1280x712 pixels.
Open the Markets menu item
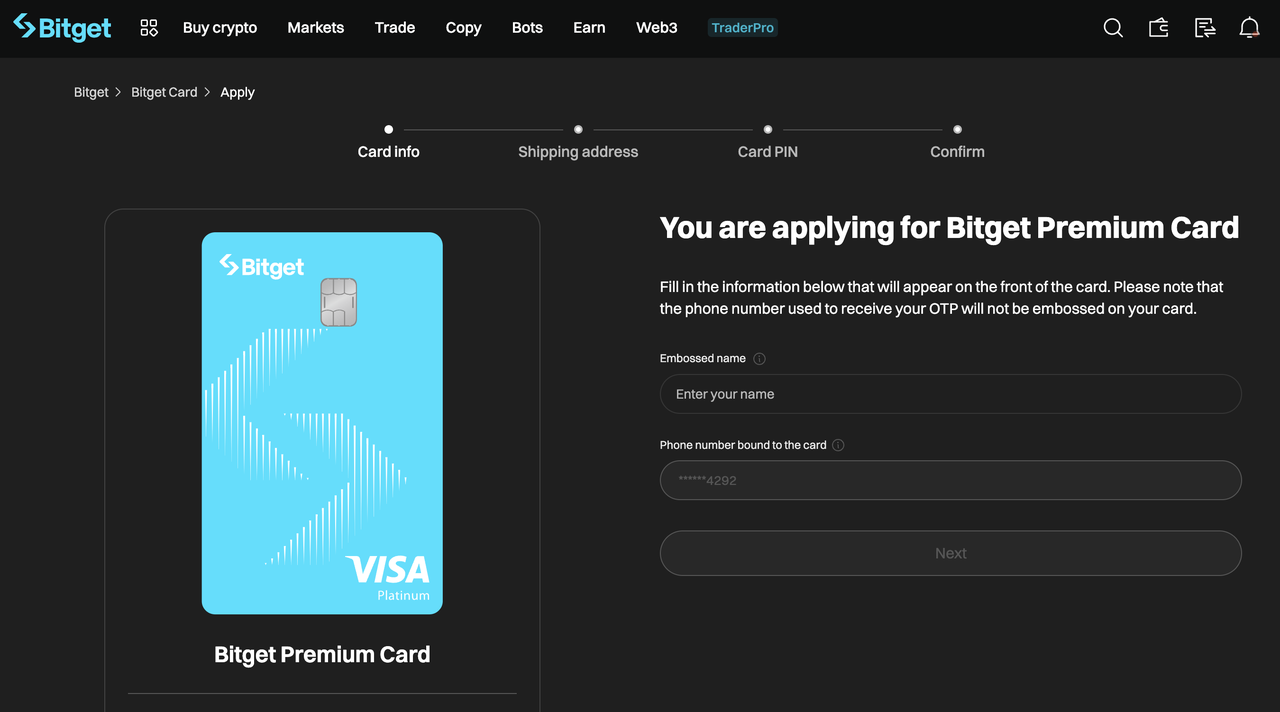click(x=315, y=27)
